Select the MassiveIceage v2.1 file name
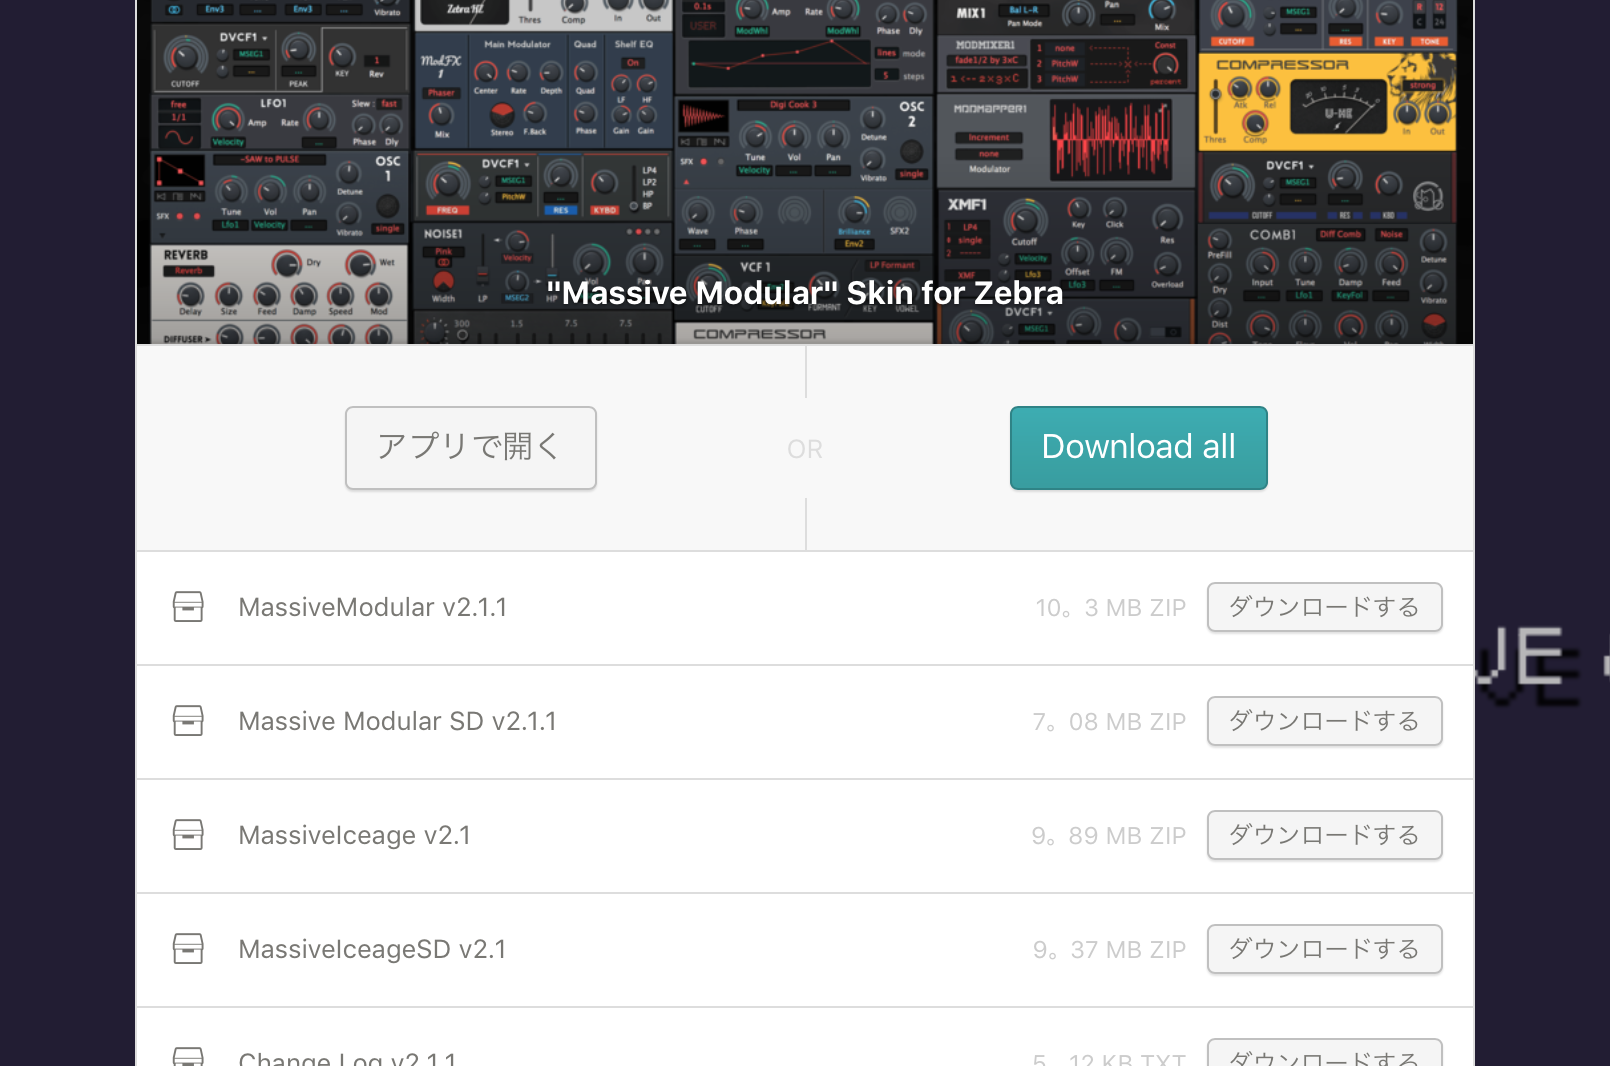This screenshot has width=1610, height=1066. click(x=354, y=836)
